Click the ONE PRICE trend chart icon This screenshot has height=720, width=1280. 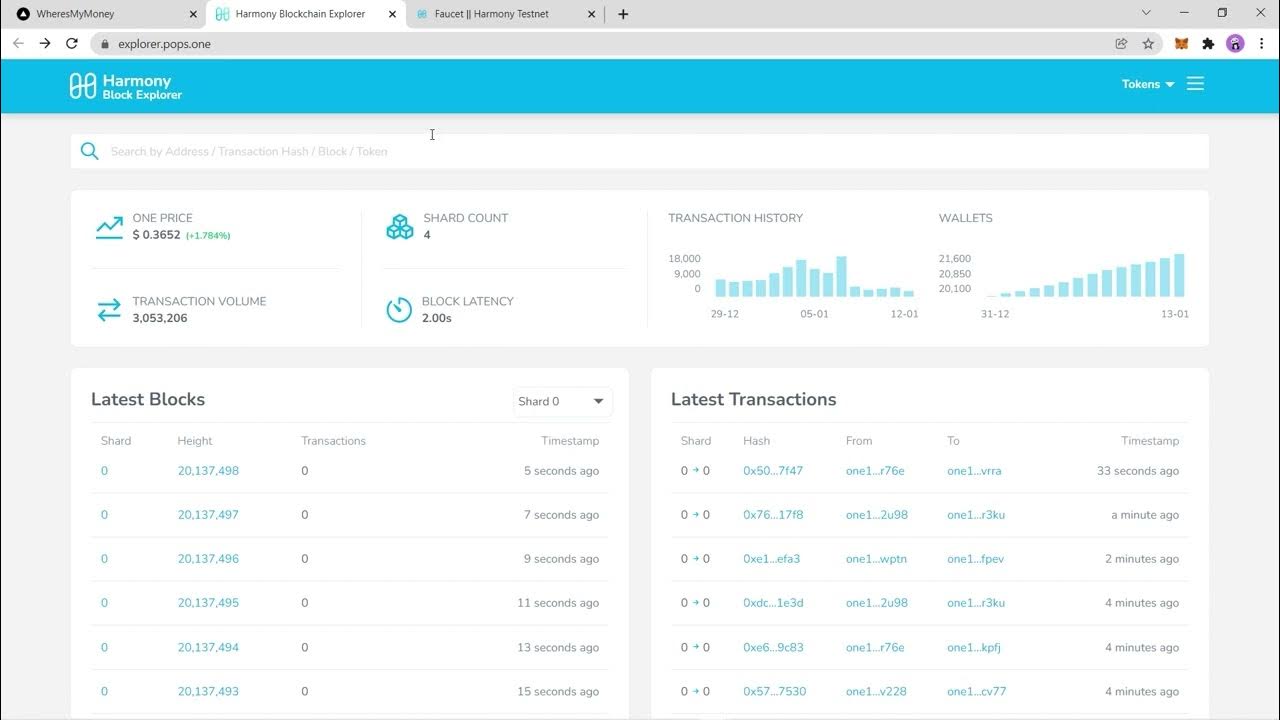[x=109, y=227]
